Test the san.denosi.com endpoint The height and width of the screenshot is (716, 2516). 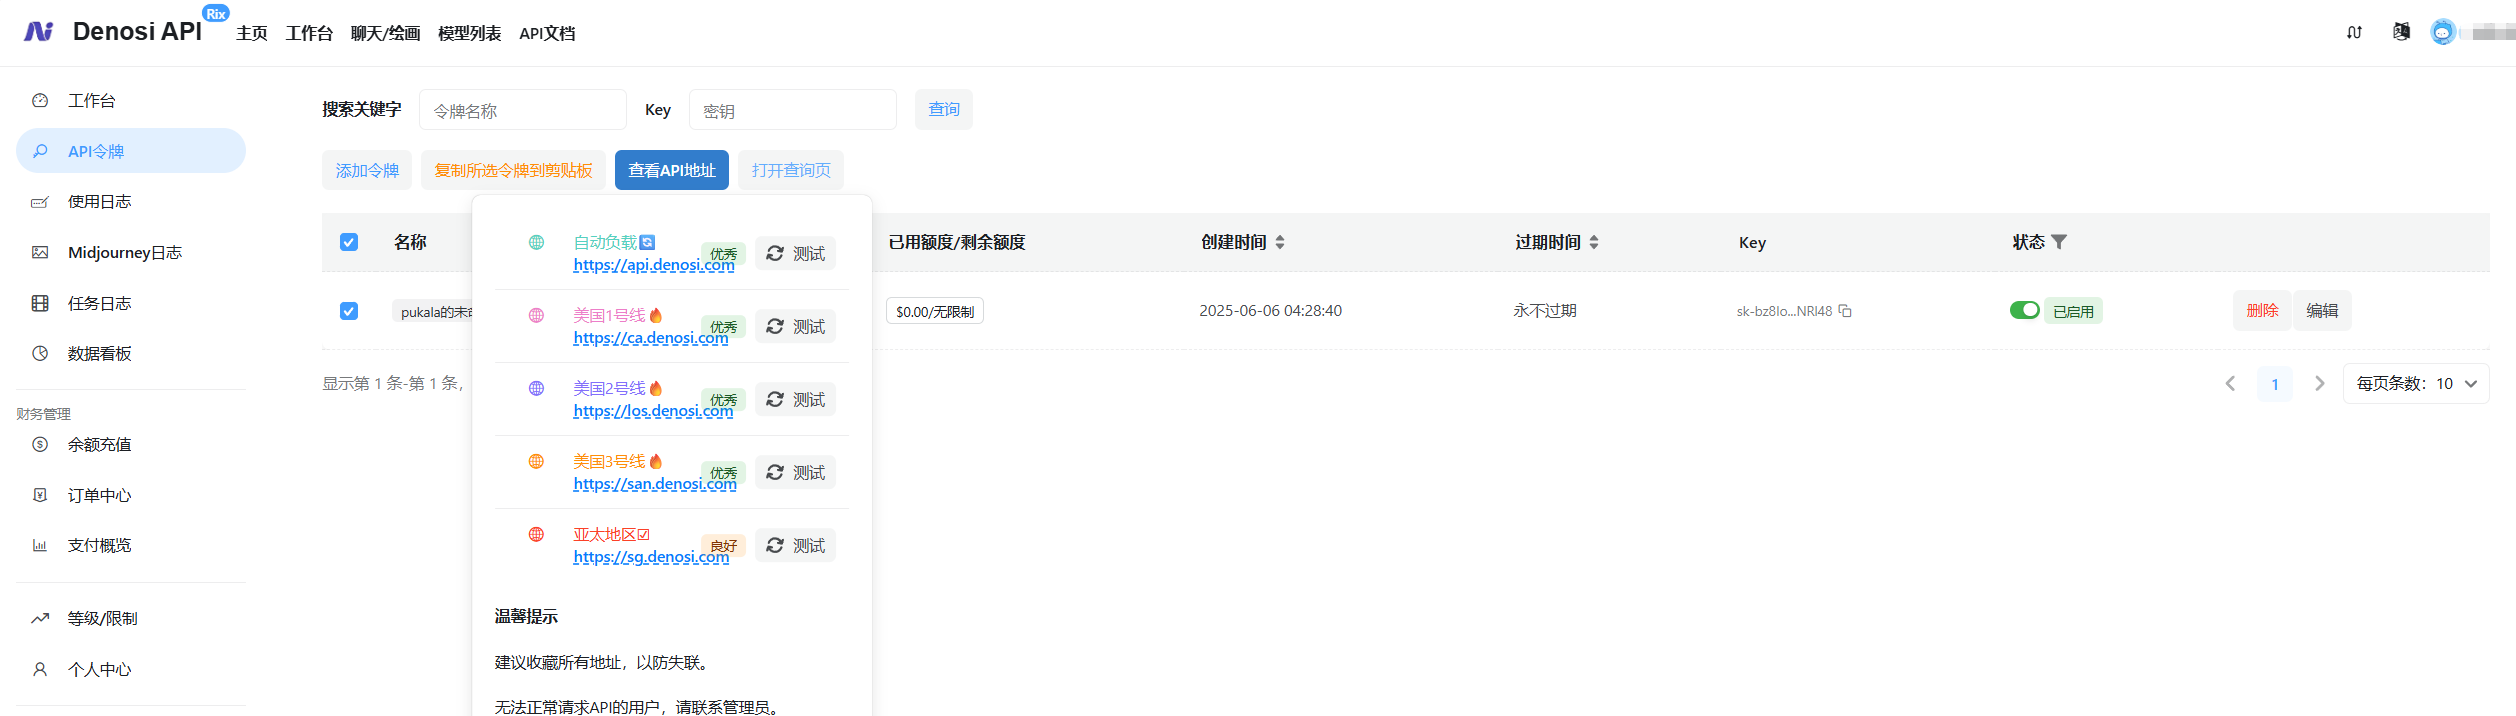point(796,472)
